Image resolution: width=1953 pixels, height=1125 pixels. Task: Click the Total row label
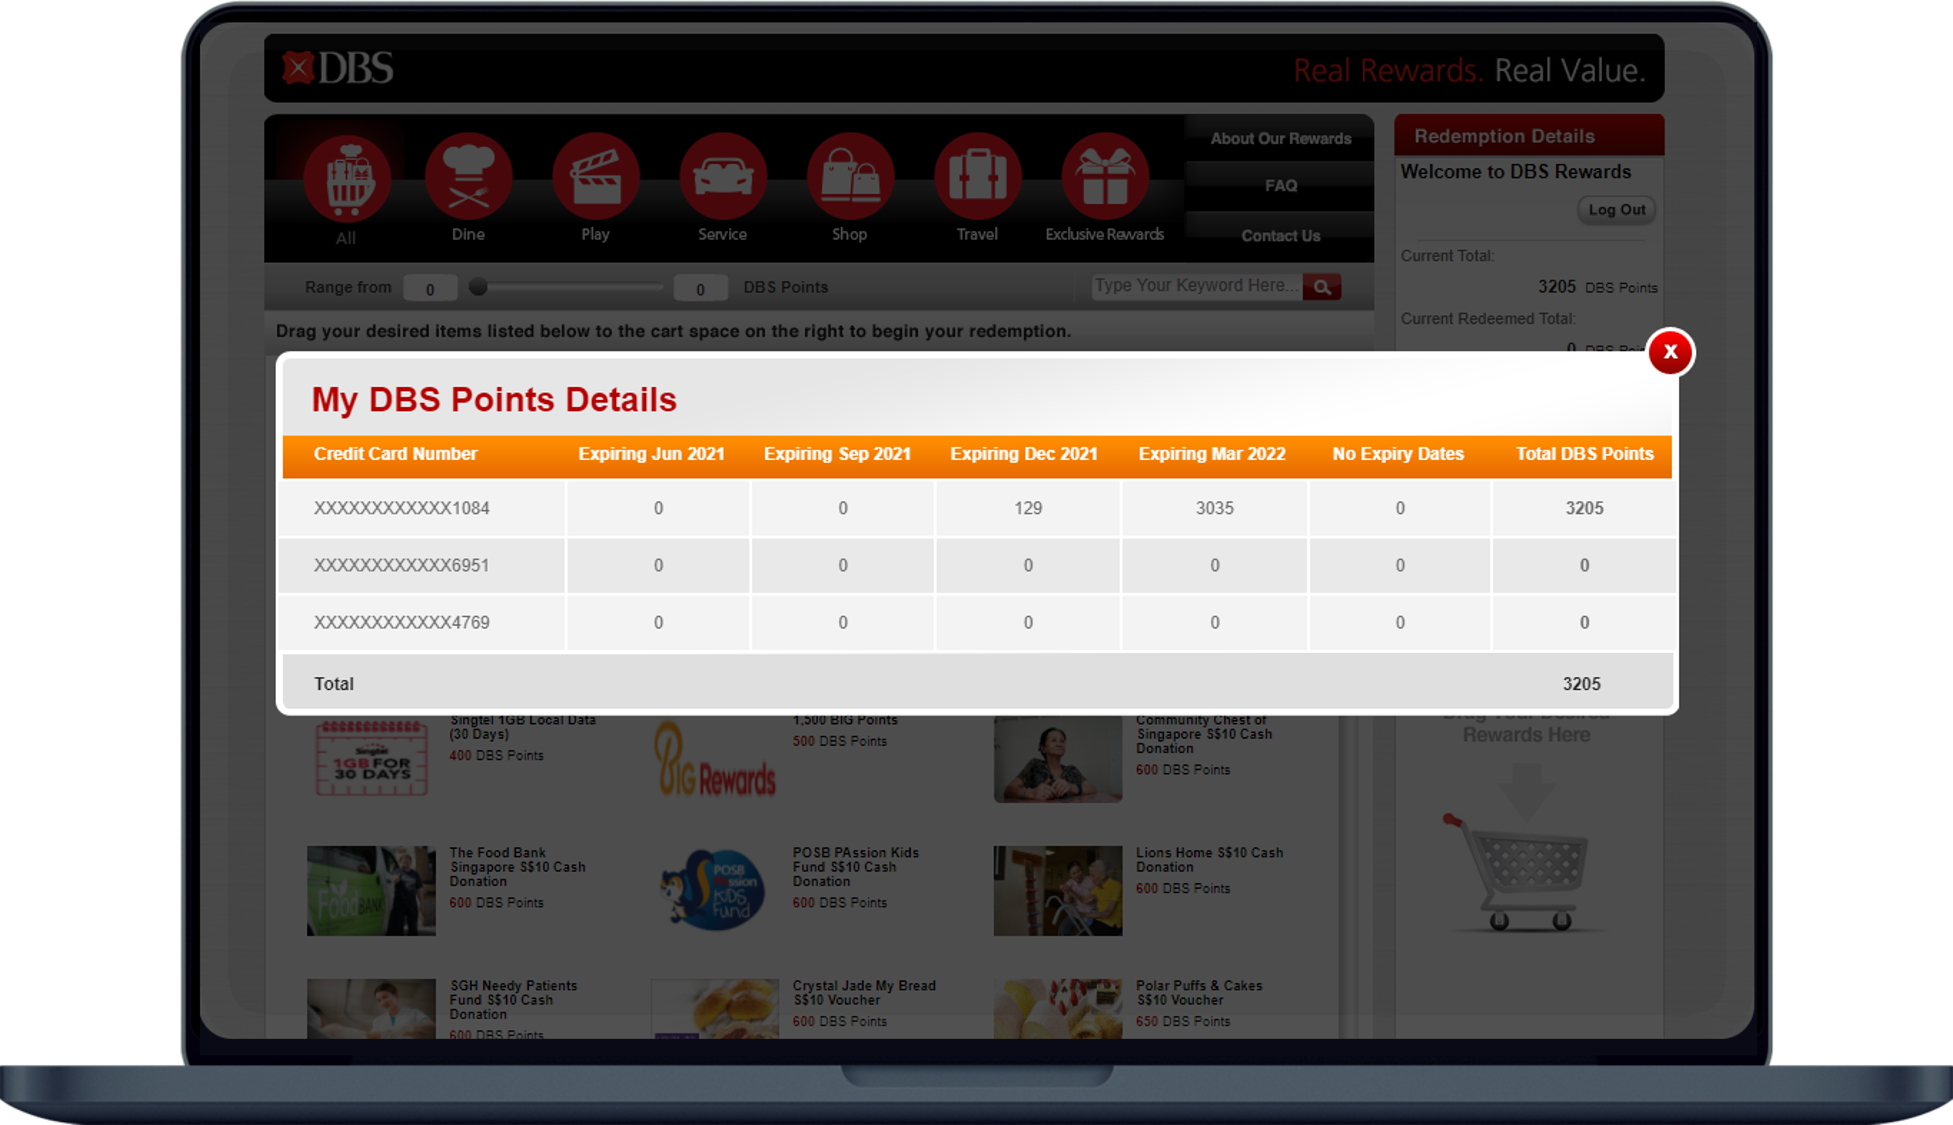334,684
